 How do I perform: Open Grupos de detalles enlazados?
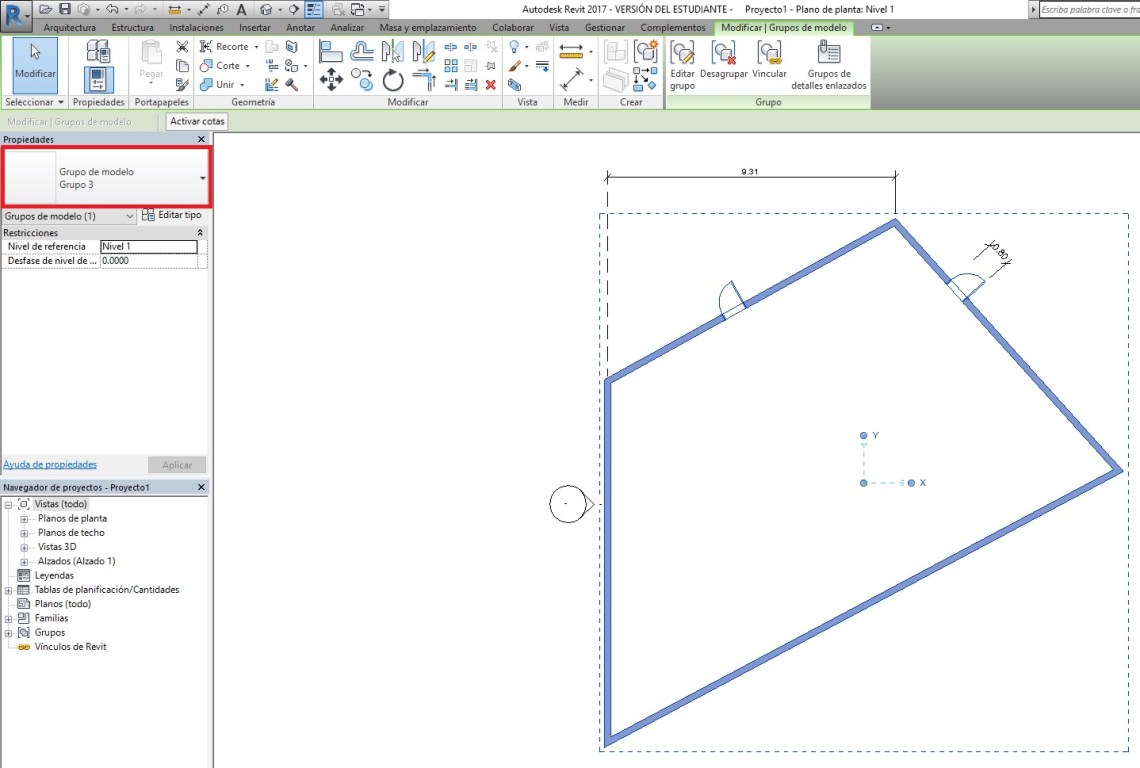(x=829, y=66)
